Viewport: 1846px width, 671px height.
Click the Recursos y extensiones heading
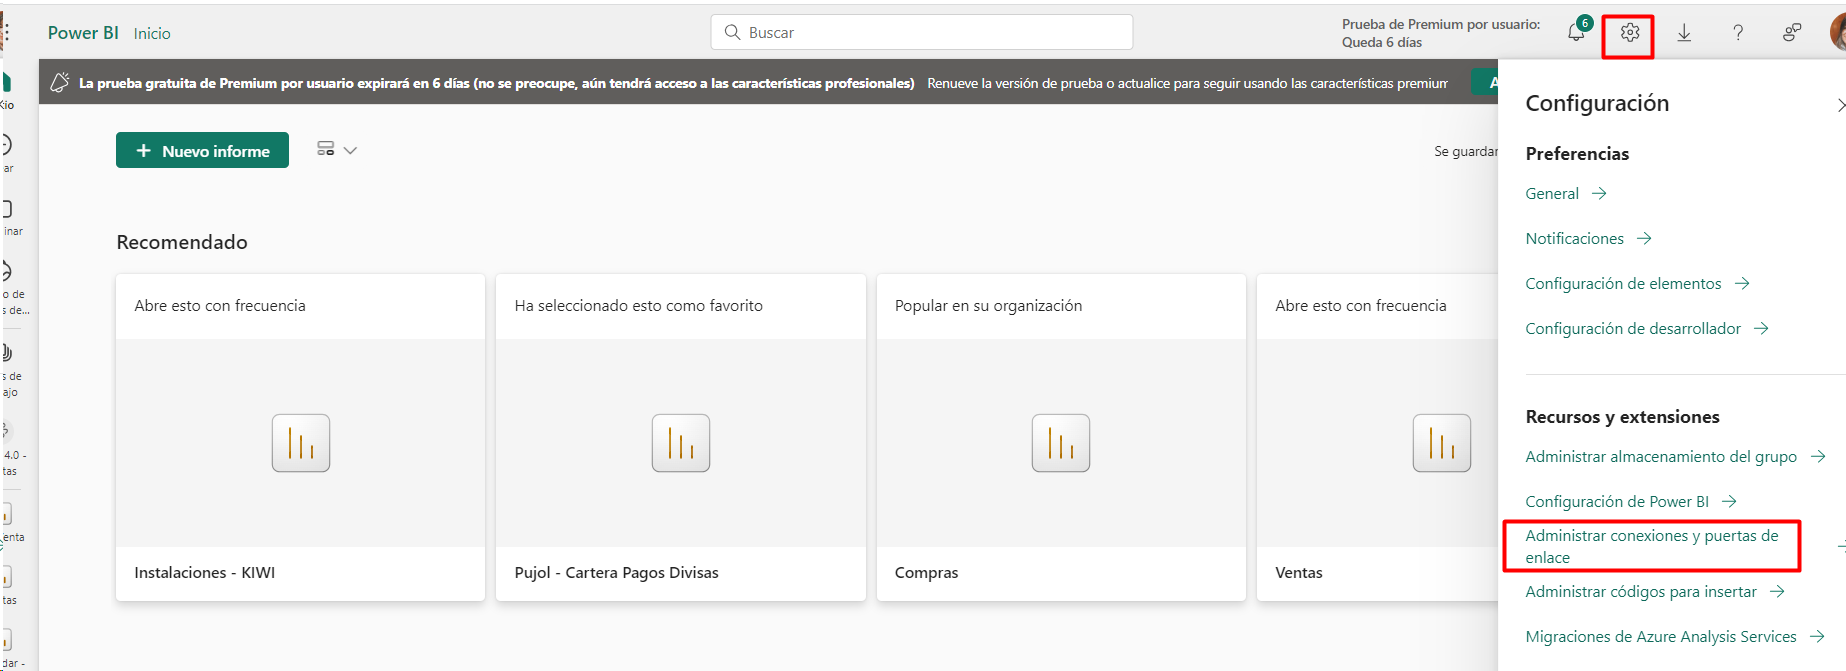pos(1622,417)
